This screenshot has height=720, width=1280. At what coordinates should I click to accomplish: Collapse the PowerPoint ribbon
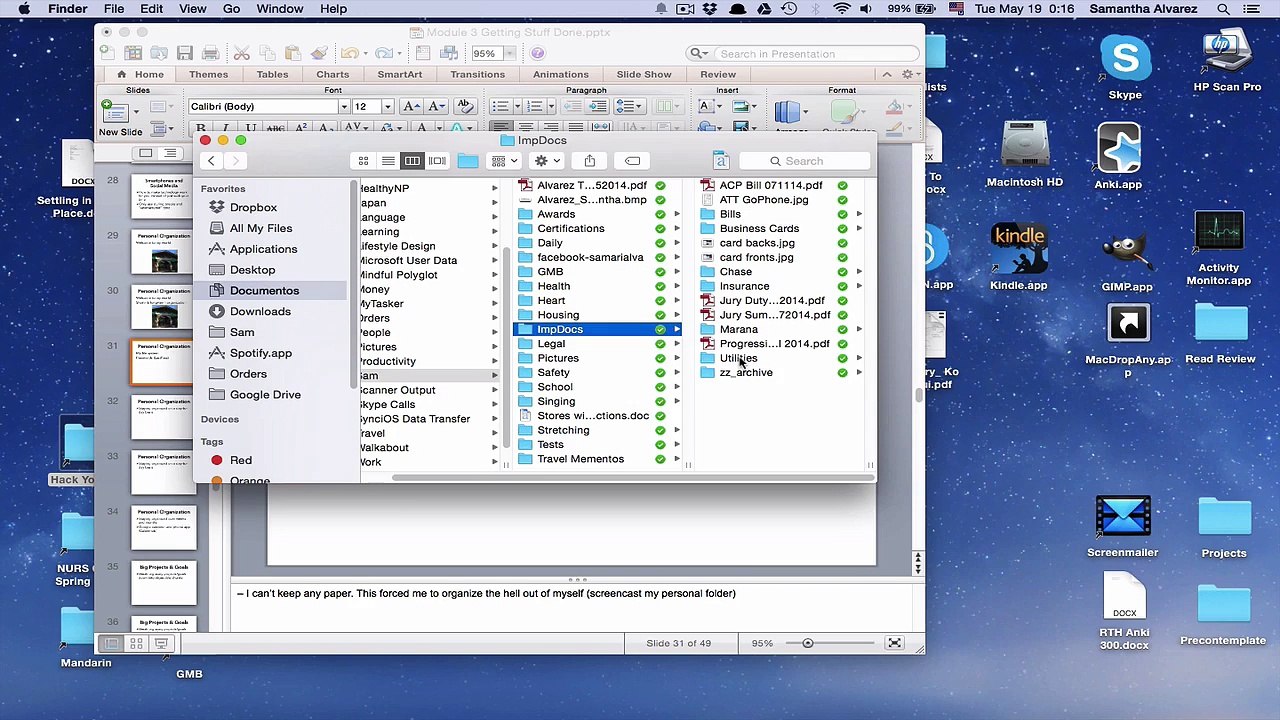point(886,74)
